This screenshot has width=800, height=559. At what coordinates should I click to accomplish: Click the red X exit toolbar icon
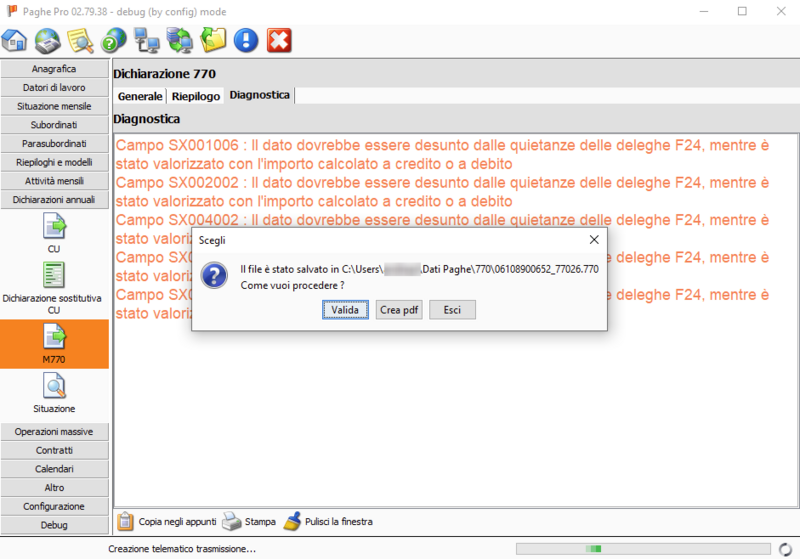pos(279,41)
